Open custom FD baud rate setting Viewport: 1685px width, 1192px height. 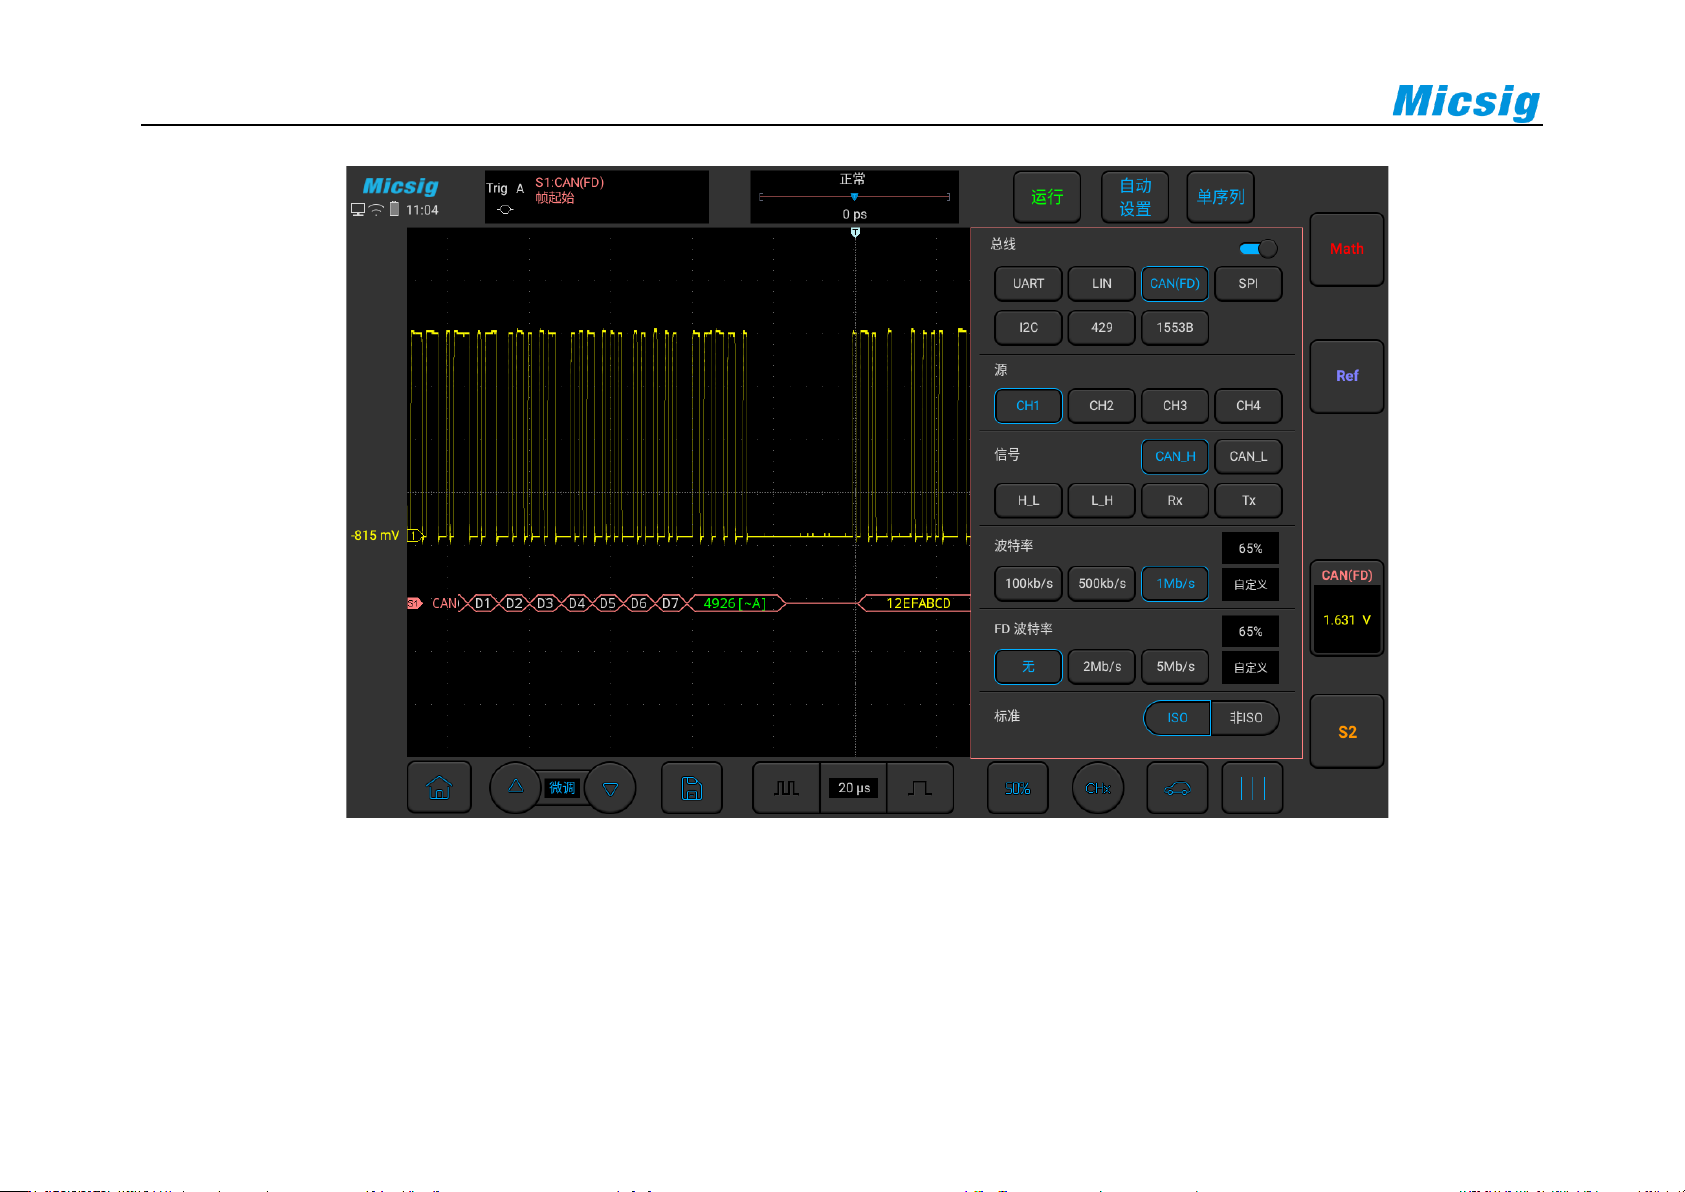1250,668
